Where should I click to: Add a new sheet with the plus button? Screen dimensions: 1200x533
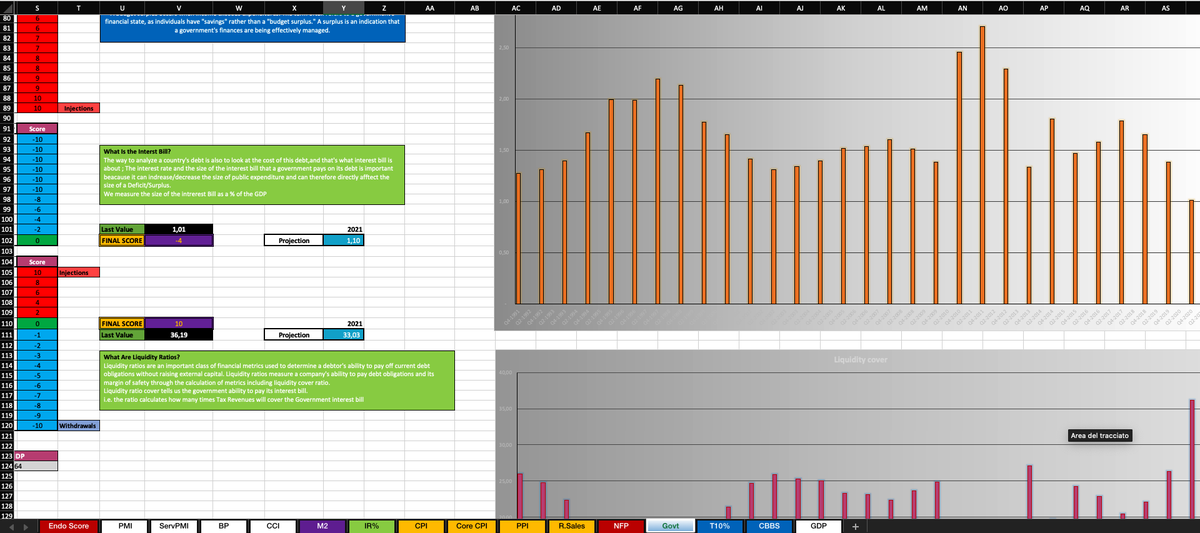click(x=856, y=526)
